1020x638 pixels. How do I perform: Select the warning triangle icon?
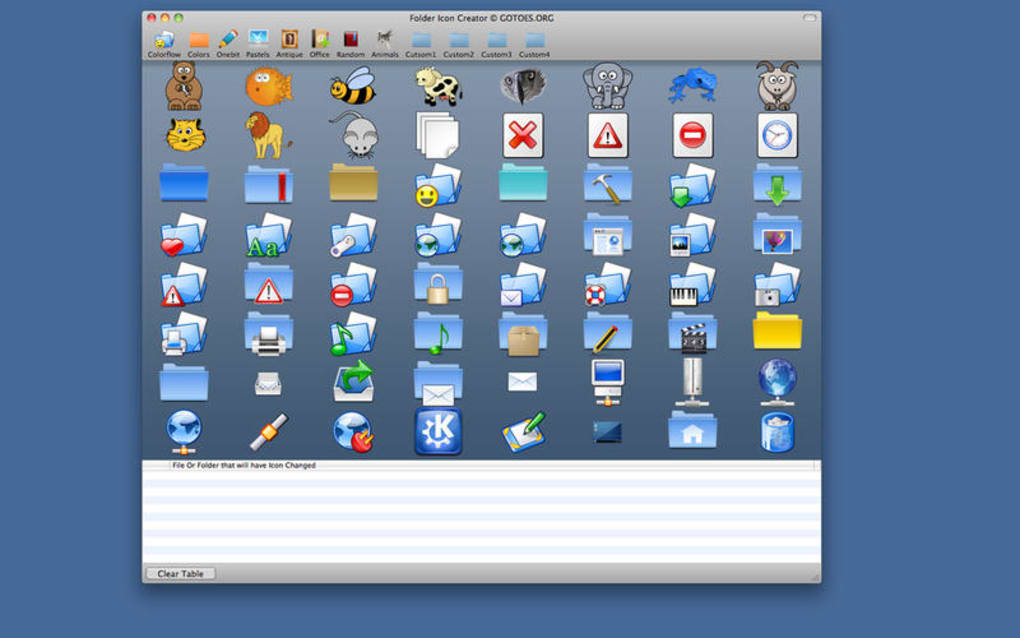(x=607, y=135)
